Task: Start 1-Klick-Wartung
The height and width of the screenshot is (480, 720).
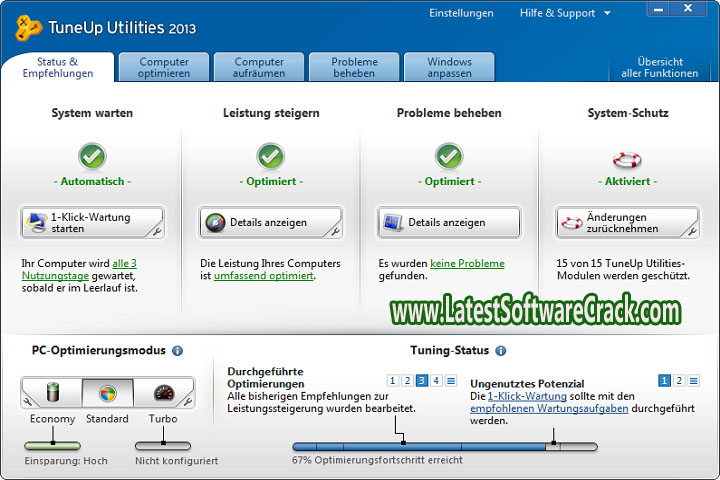Action: click(92, 222)
